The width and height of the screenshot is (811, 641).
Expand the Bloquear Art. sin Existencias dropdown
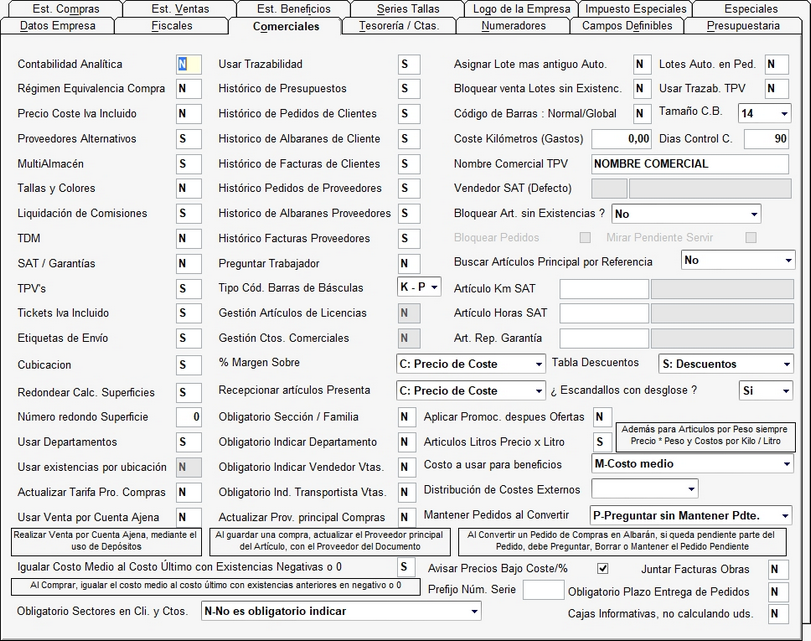[686, 214]
